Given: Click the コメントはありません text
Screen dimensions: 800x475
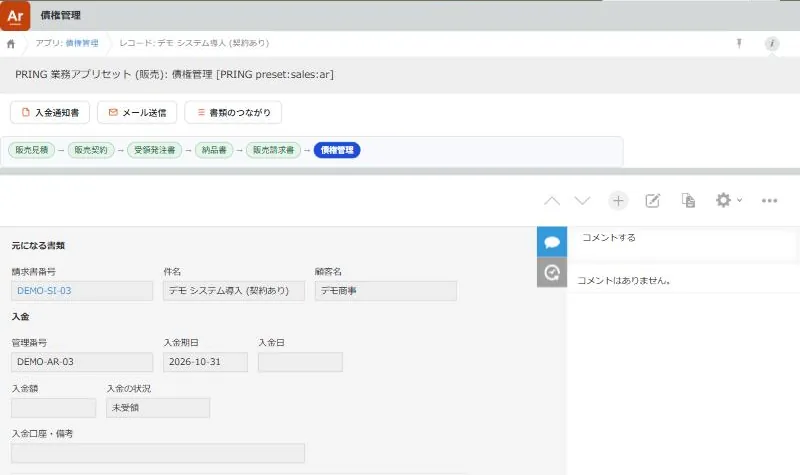Looking at the screenshot, I should click(623, 280).
